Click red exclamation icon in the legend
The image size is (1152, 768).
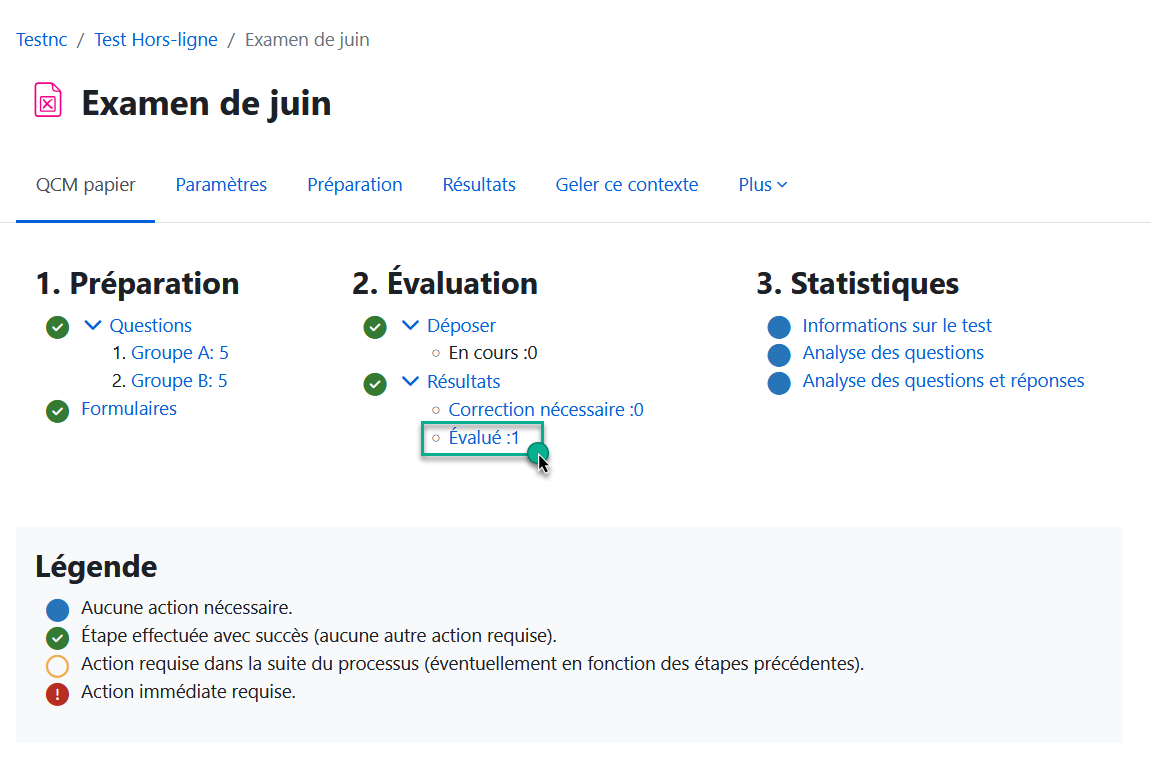58,694
